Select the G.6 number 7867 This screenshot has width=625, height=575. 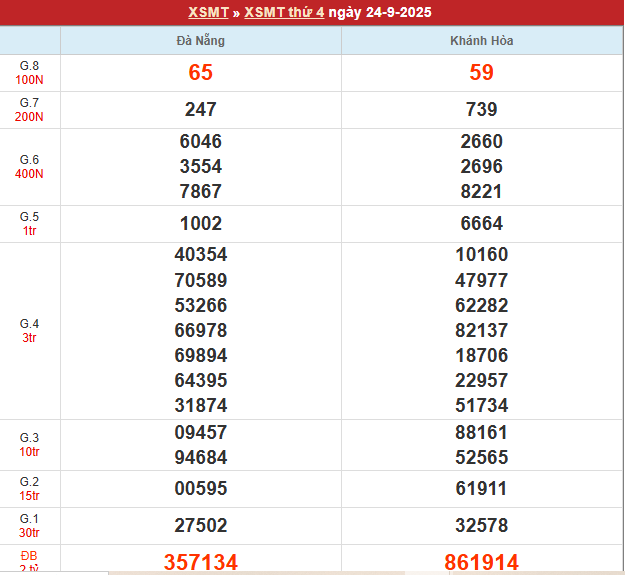pyautogui.click(x=200, y=191)
